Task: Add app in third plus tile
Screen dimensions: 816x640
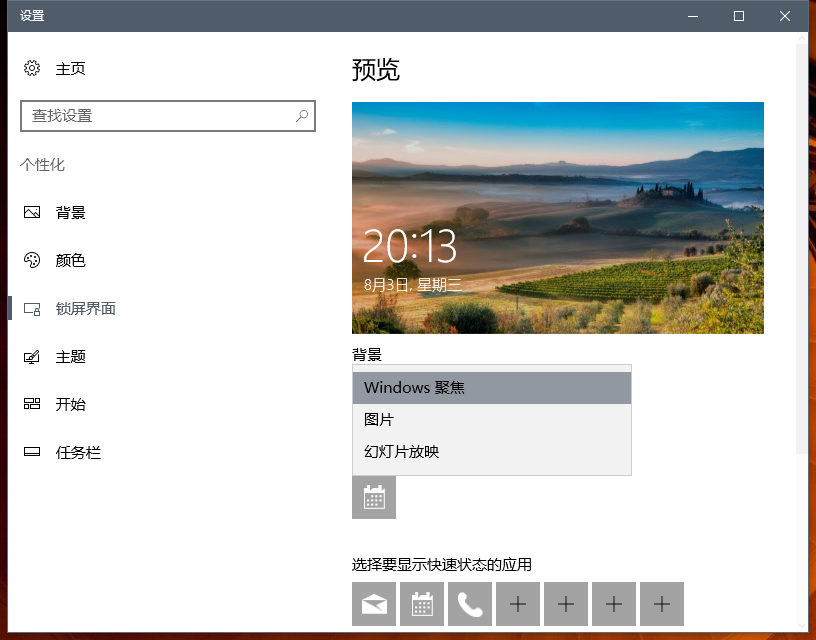Action: 614,604
